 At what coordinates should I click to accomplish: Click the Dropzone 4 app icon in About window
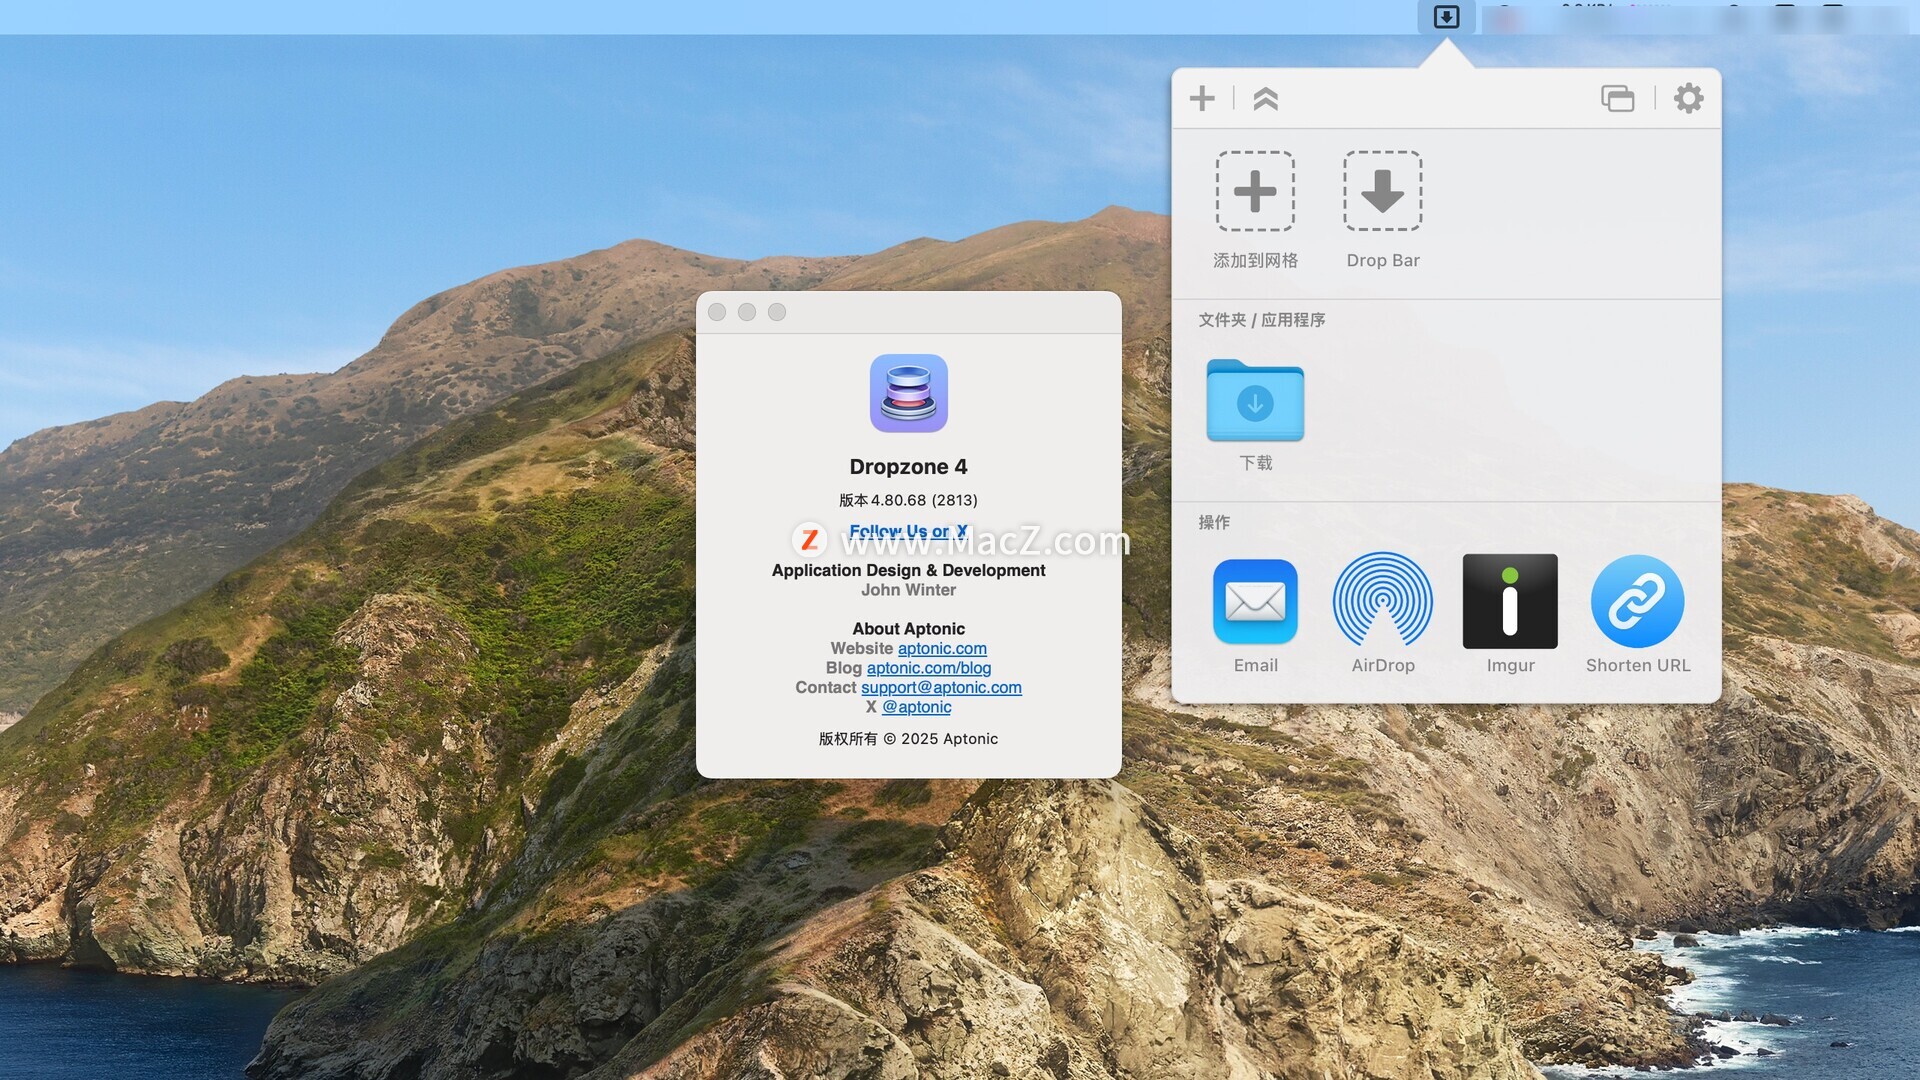coord(908,393)
